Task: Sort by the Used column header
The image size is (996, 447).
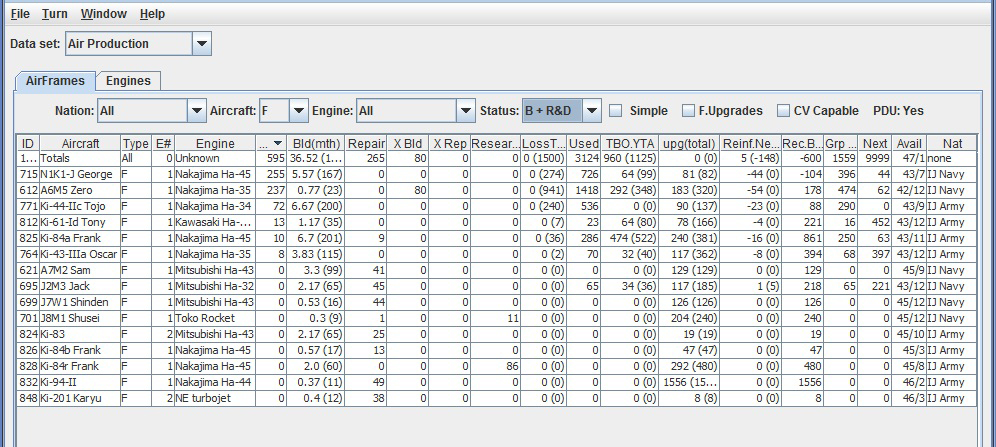Action: [583, 143]
